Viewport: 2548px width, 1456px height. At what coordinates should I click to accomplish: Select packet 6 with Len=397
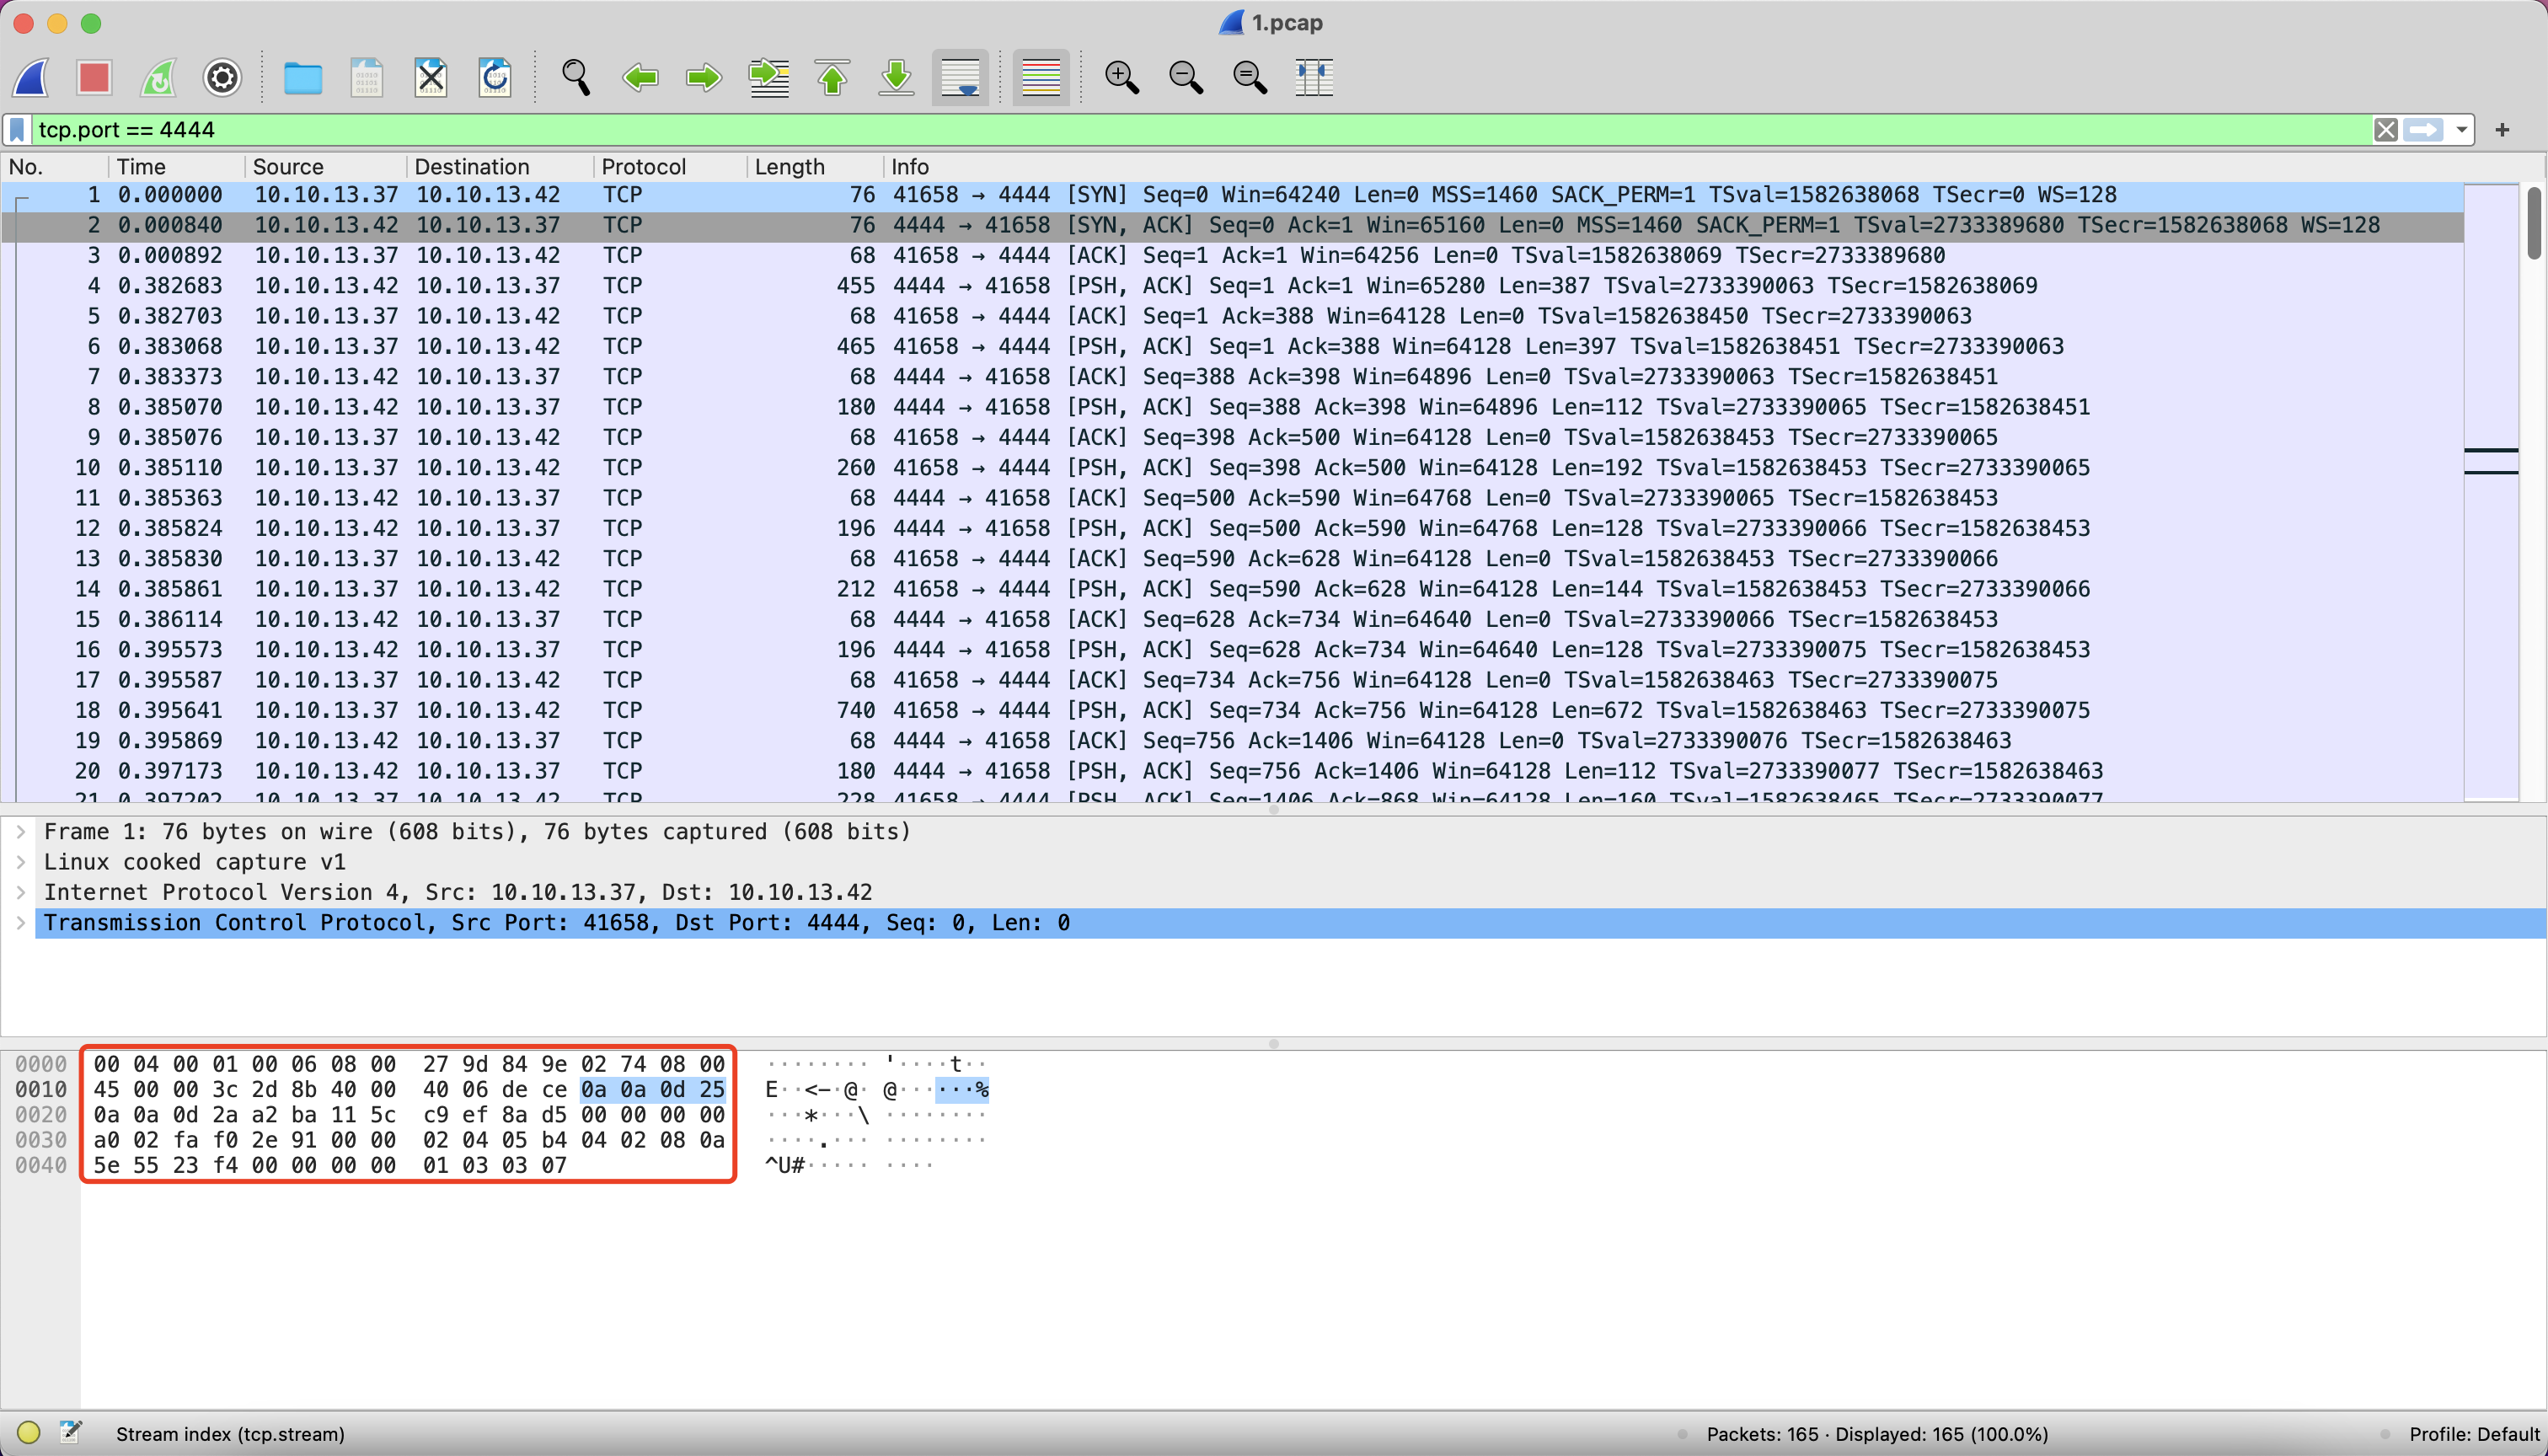point(1232,346)
